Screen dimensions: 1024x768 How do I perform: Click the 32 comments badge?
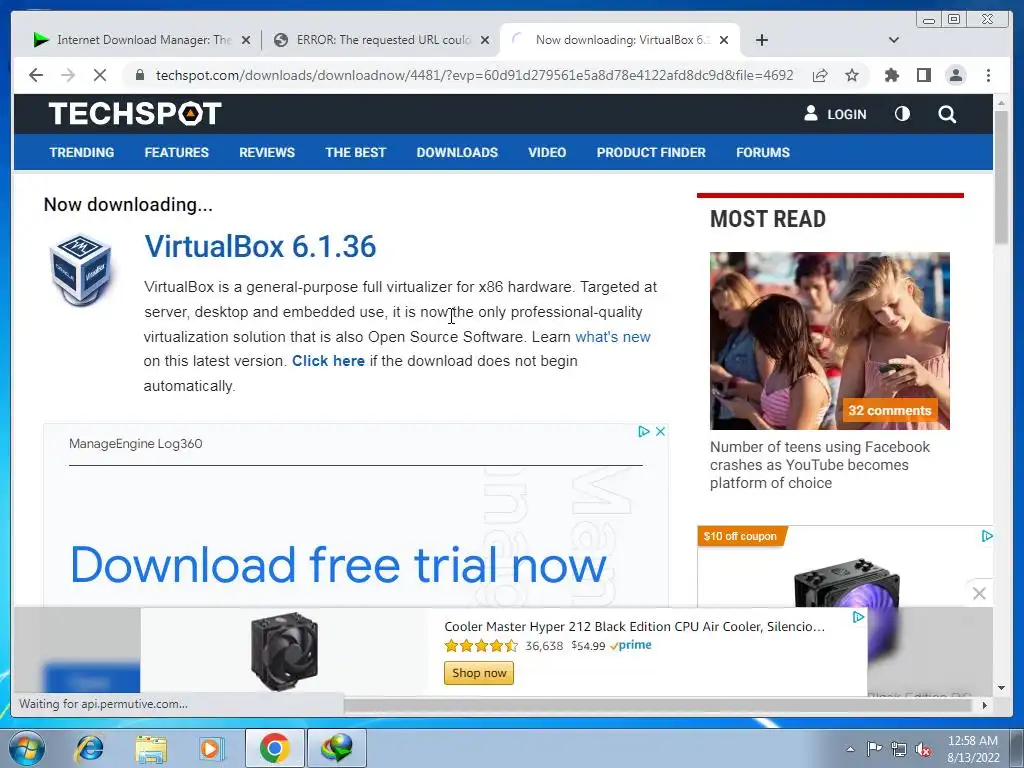point(889,410)
